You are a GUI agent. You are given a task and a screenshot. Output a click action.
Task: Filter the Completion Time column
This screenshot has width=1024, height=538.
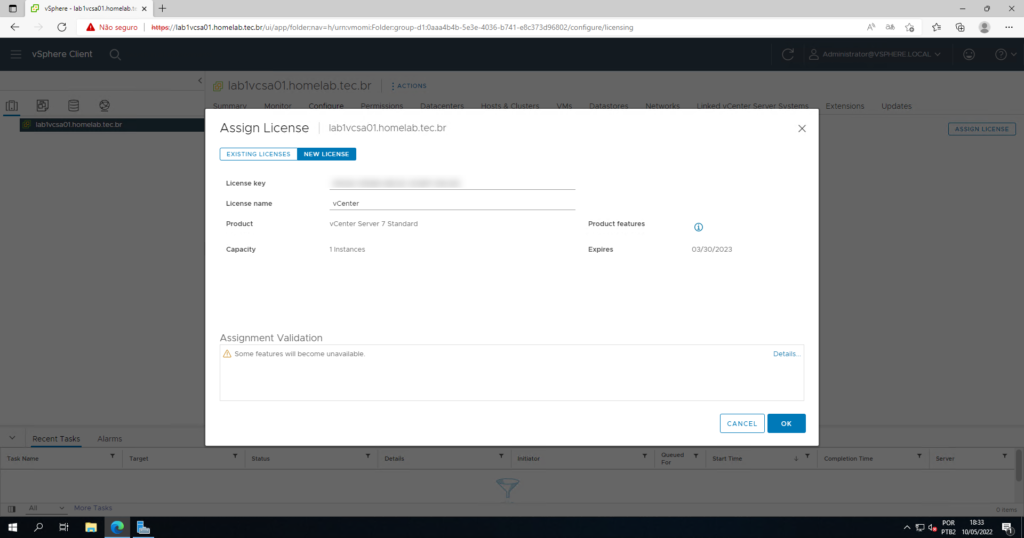pos(919,456)
